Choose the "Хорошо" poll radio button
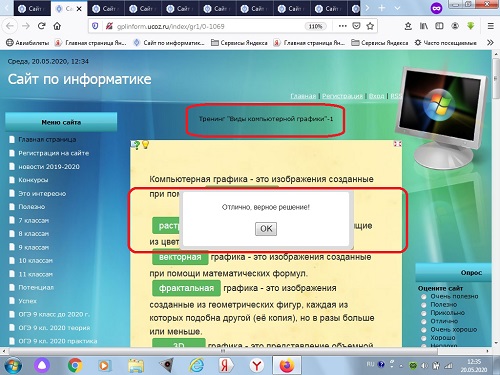The height and width of the screenshot is (375, 500). [x=424, y=338]
